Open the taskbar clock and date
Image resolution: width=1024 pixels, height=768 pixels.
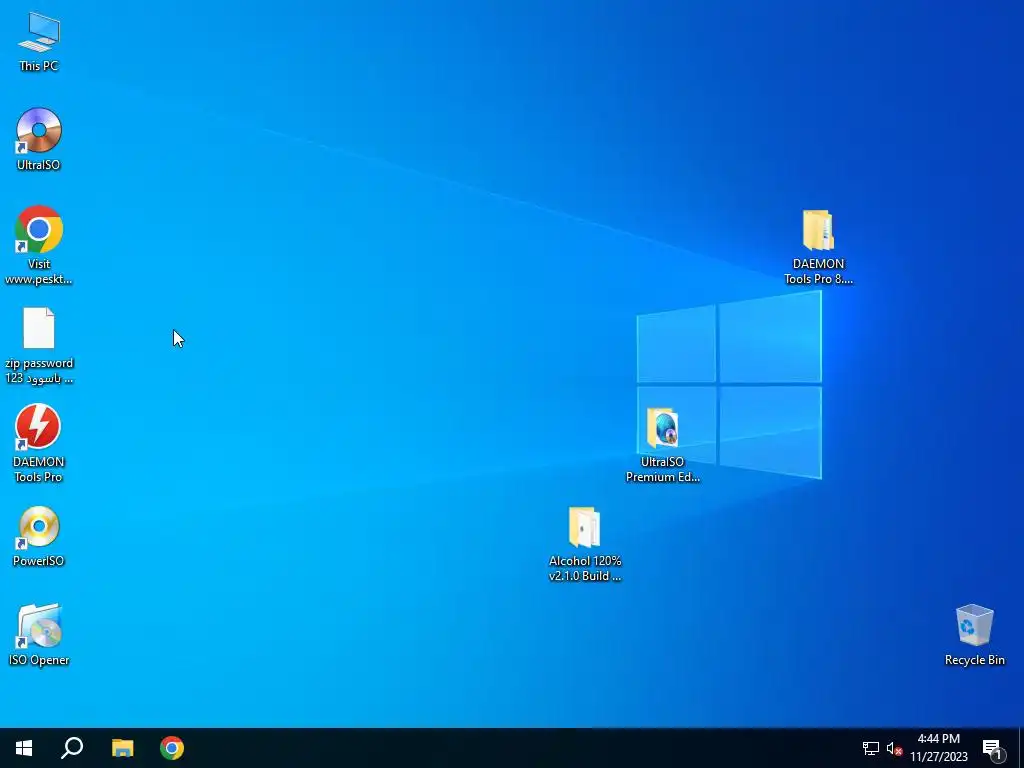pyautogui.click(x=939, y=748)
